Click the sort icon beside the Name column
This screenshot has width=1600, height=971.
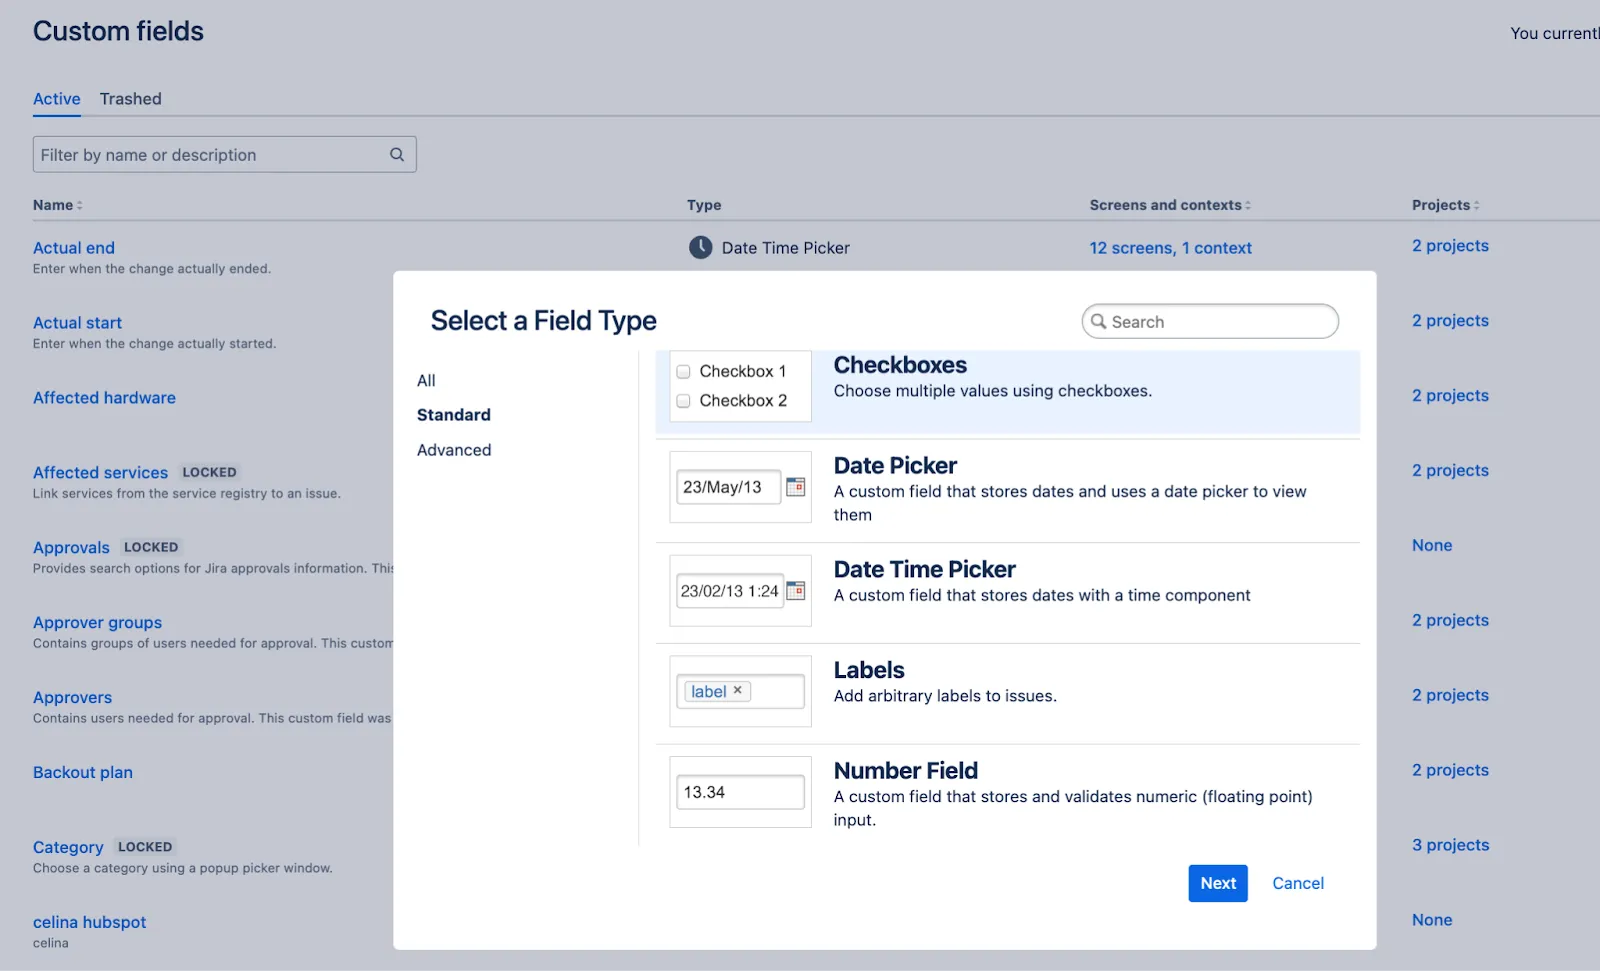(x=79, y=205)
